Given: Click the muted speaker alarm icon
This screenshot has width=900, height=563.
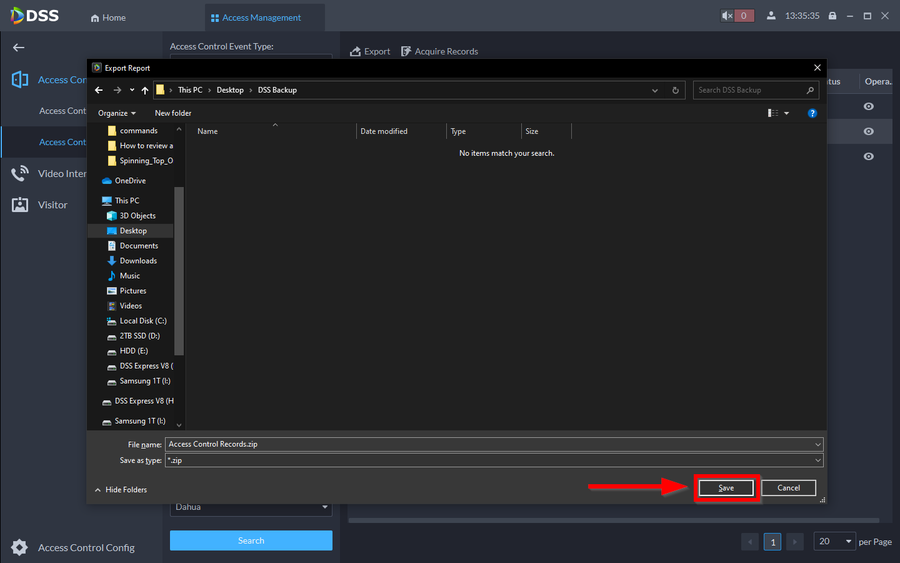Looking at the screenshot, I should tap(727, 17).
